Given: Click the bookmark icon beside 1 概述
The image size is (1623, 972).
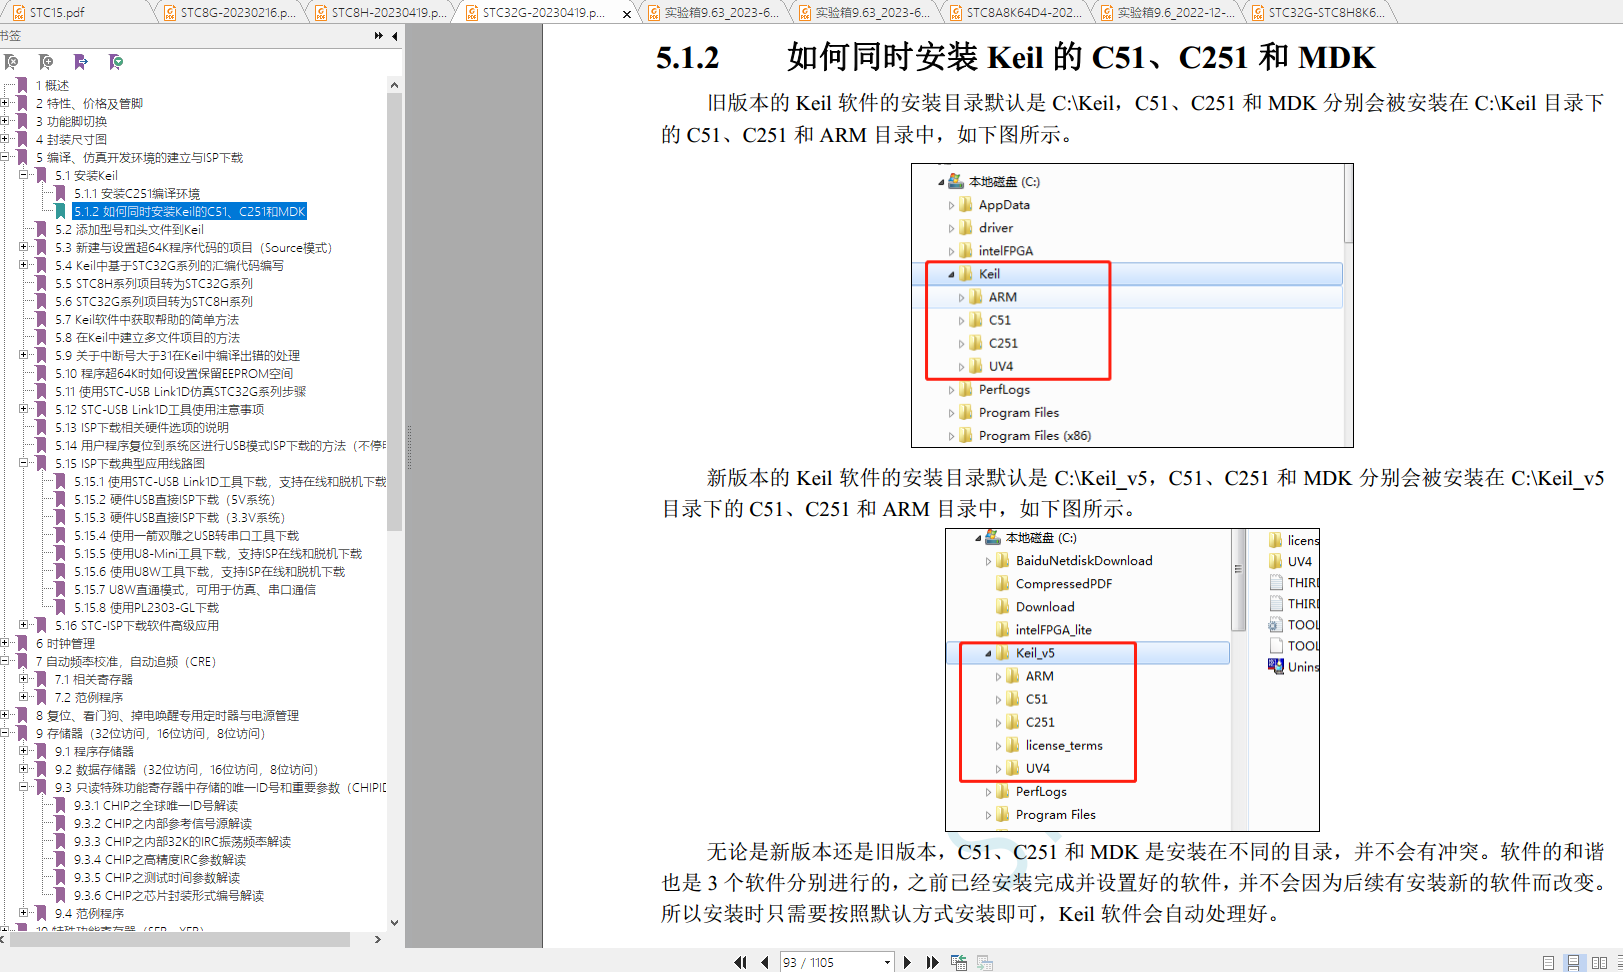Looking at the screenshot, I should click(23, 86).
